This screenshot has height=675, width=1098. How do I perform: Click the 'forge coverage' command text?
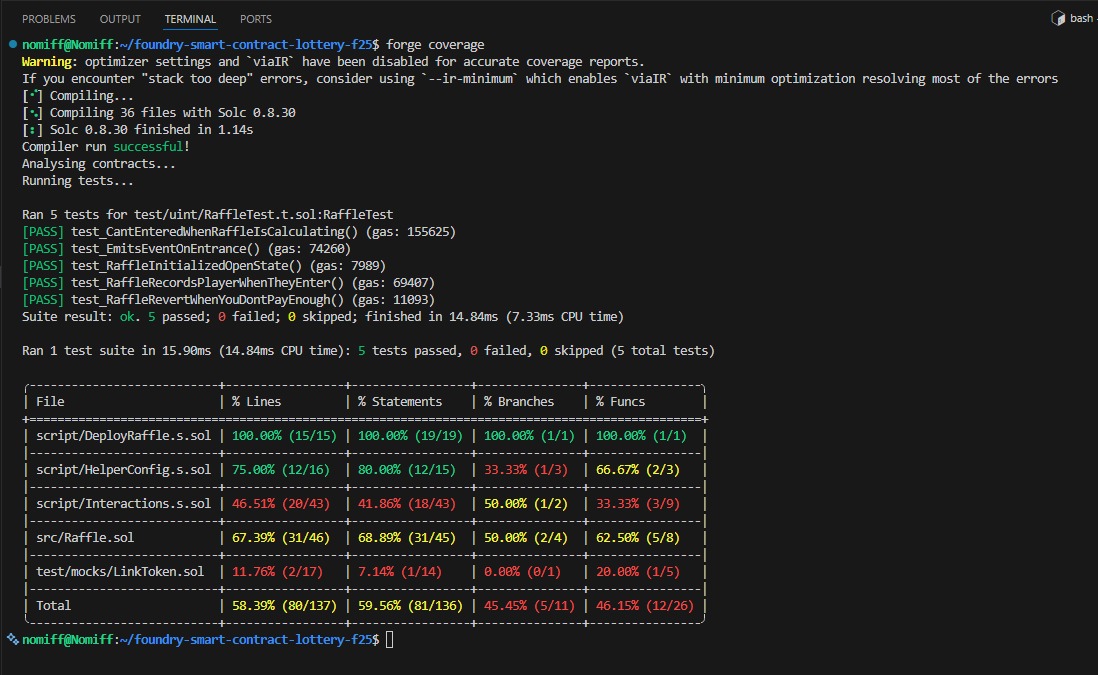435,45
